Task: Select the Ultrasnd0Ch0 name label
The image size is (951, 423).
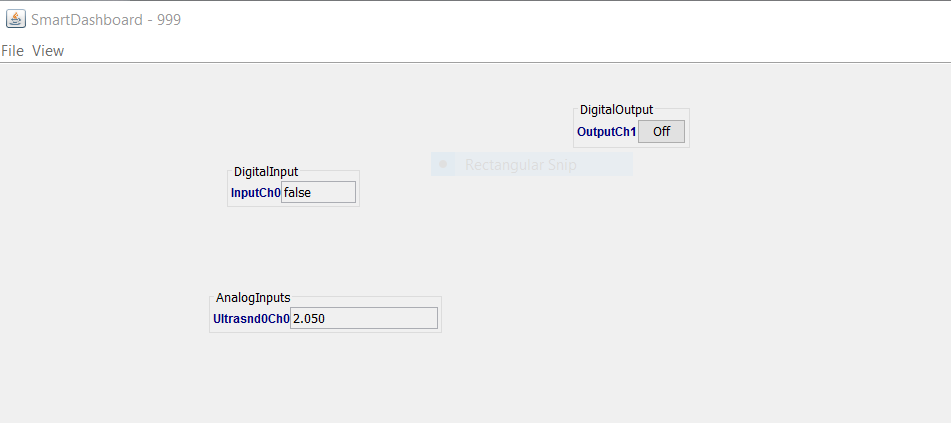Action: click(251, 319)
